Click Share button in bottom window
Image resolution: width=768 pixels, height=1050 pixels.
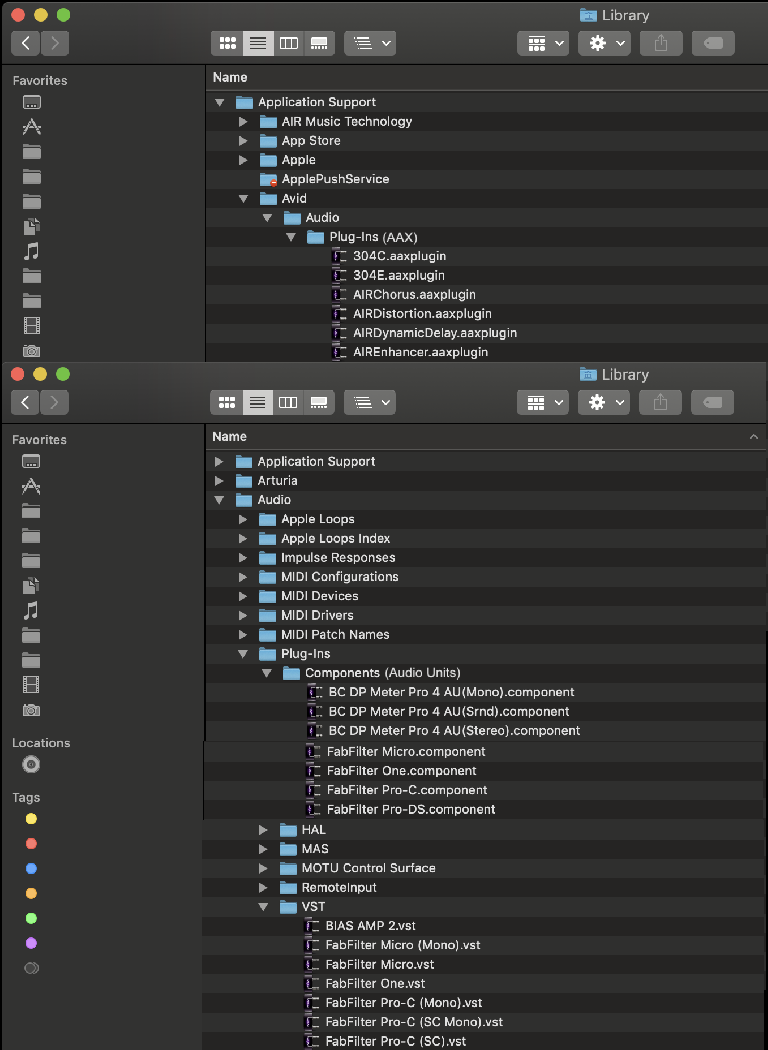660,402
